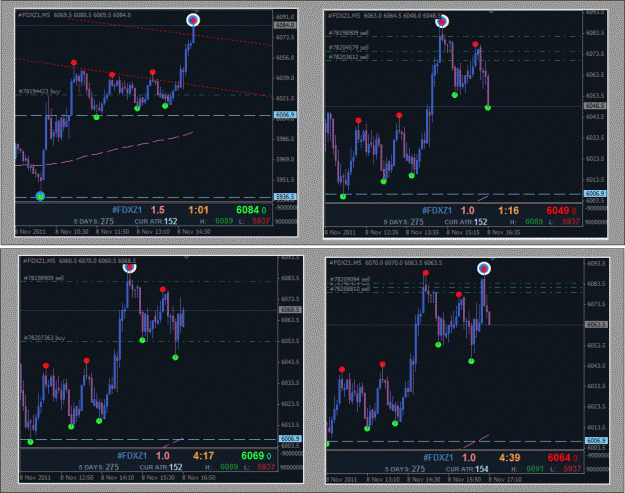Viewport: 625px width, 493px height.
Task: Click the 4:39 candle timer value
Action: pos(509,458)
